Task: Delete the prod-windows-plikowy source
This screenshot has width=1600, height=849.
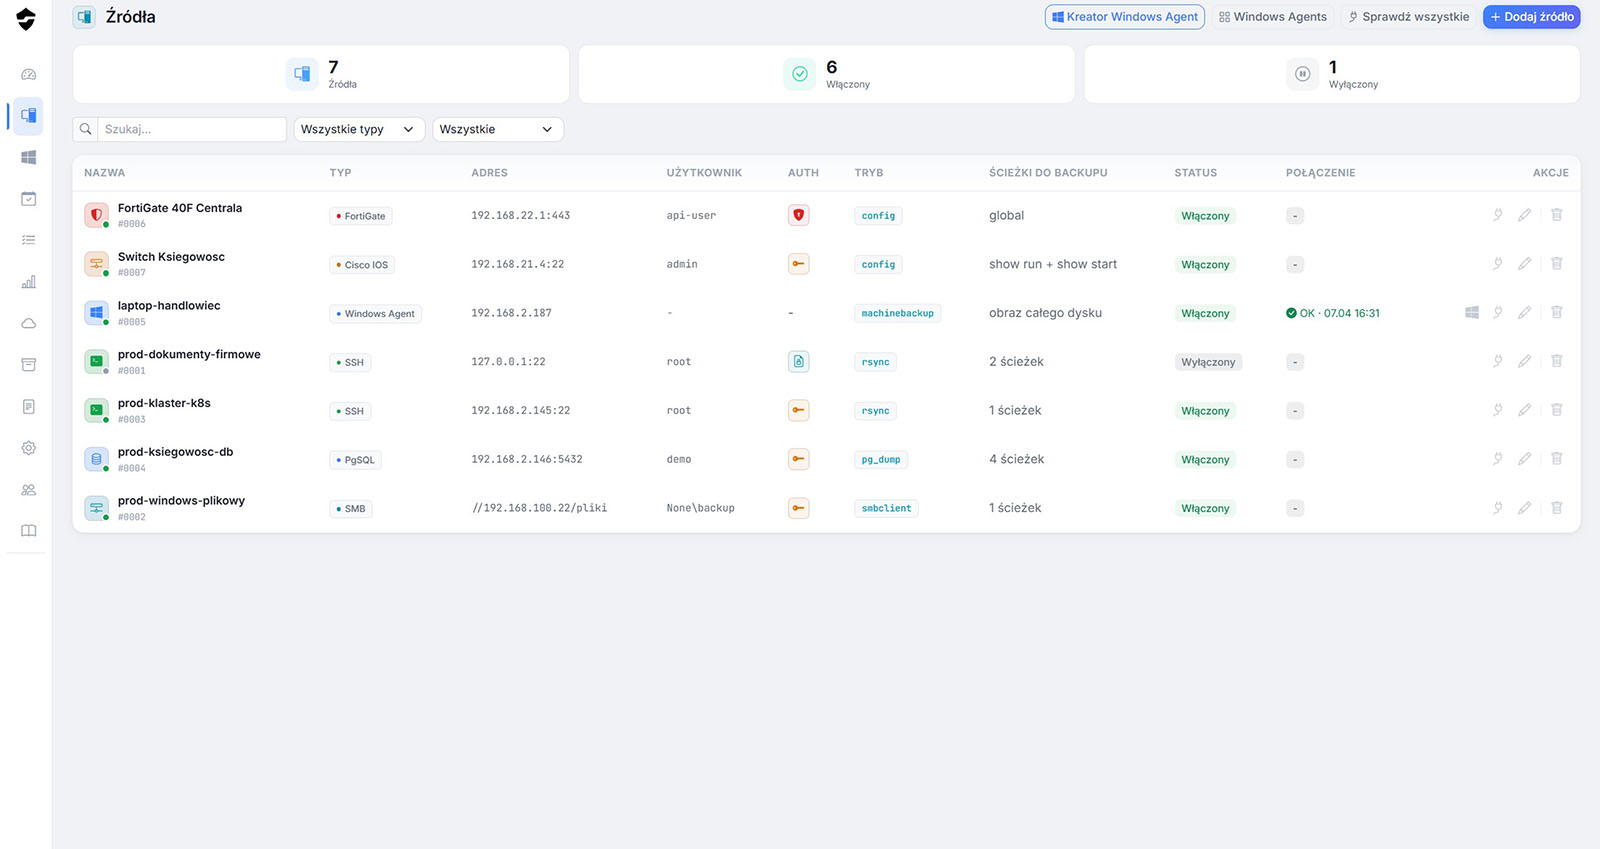Action: (x=1556, y=508)
